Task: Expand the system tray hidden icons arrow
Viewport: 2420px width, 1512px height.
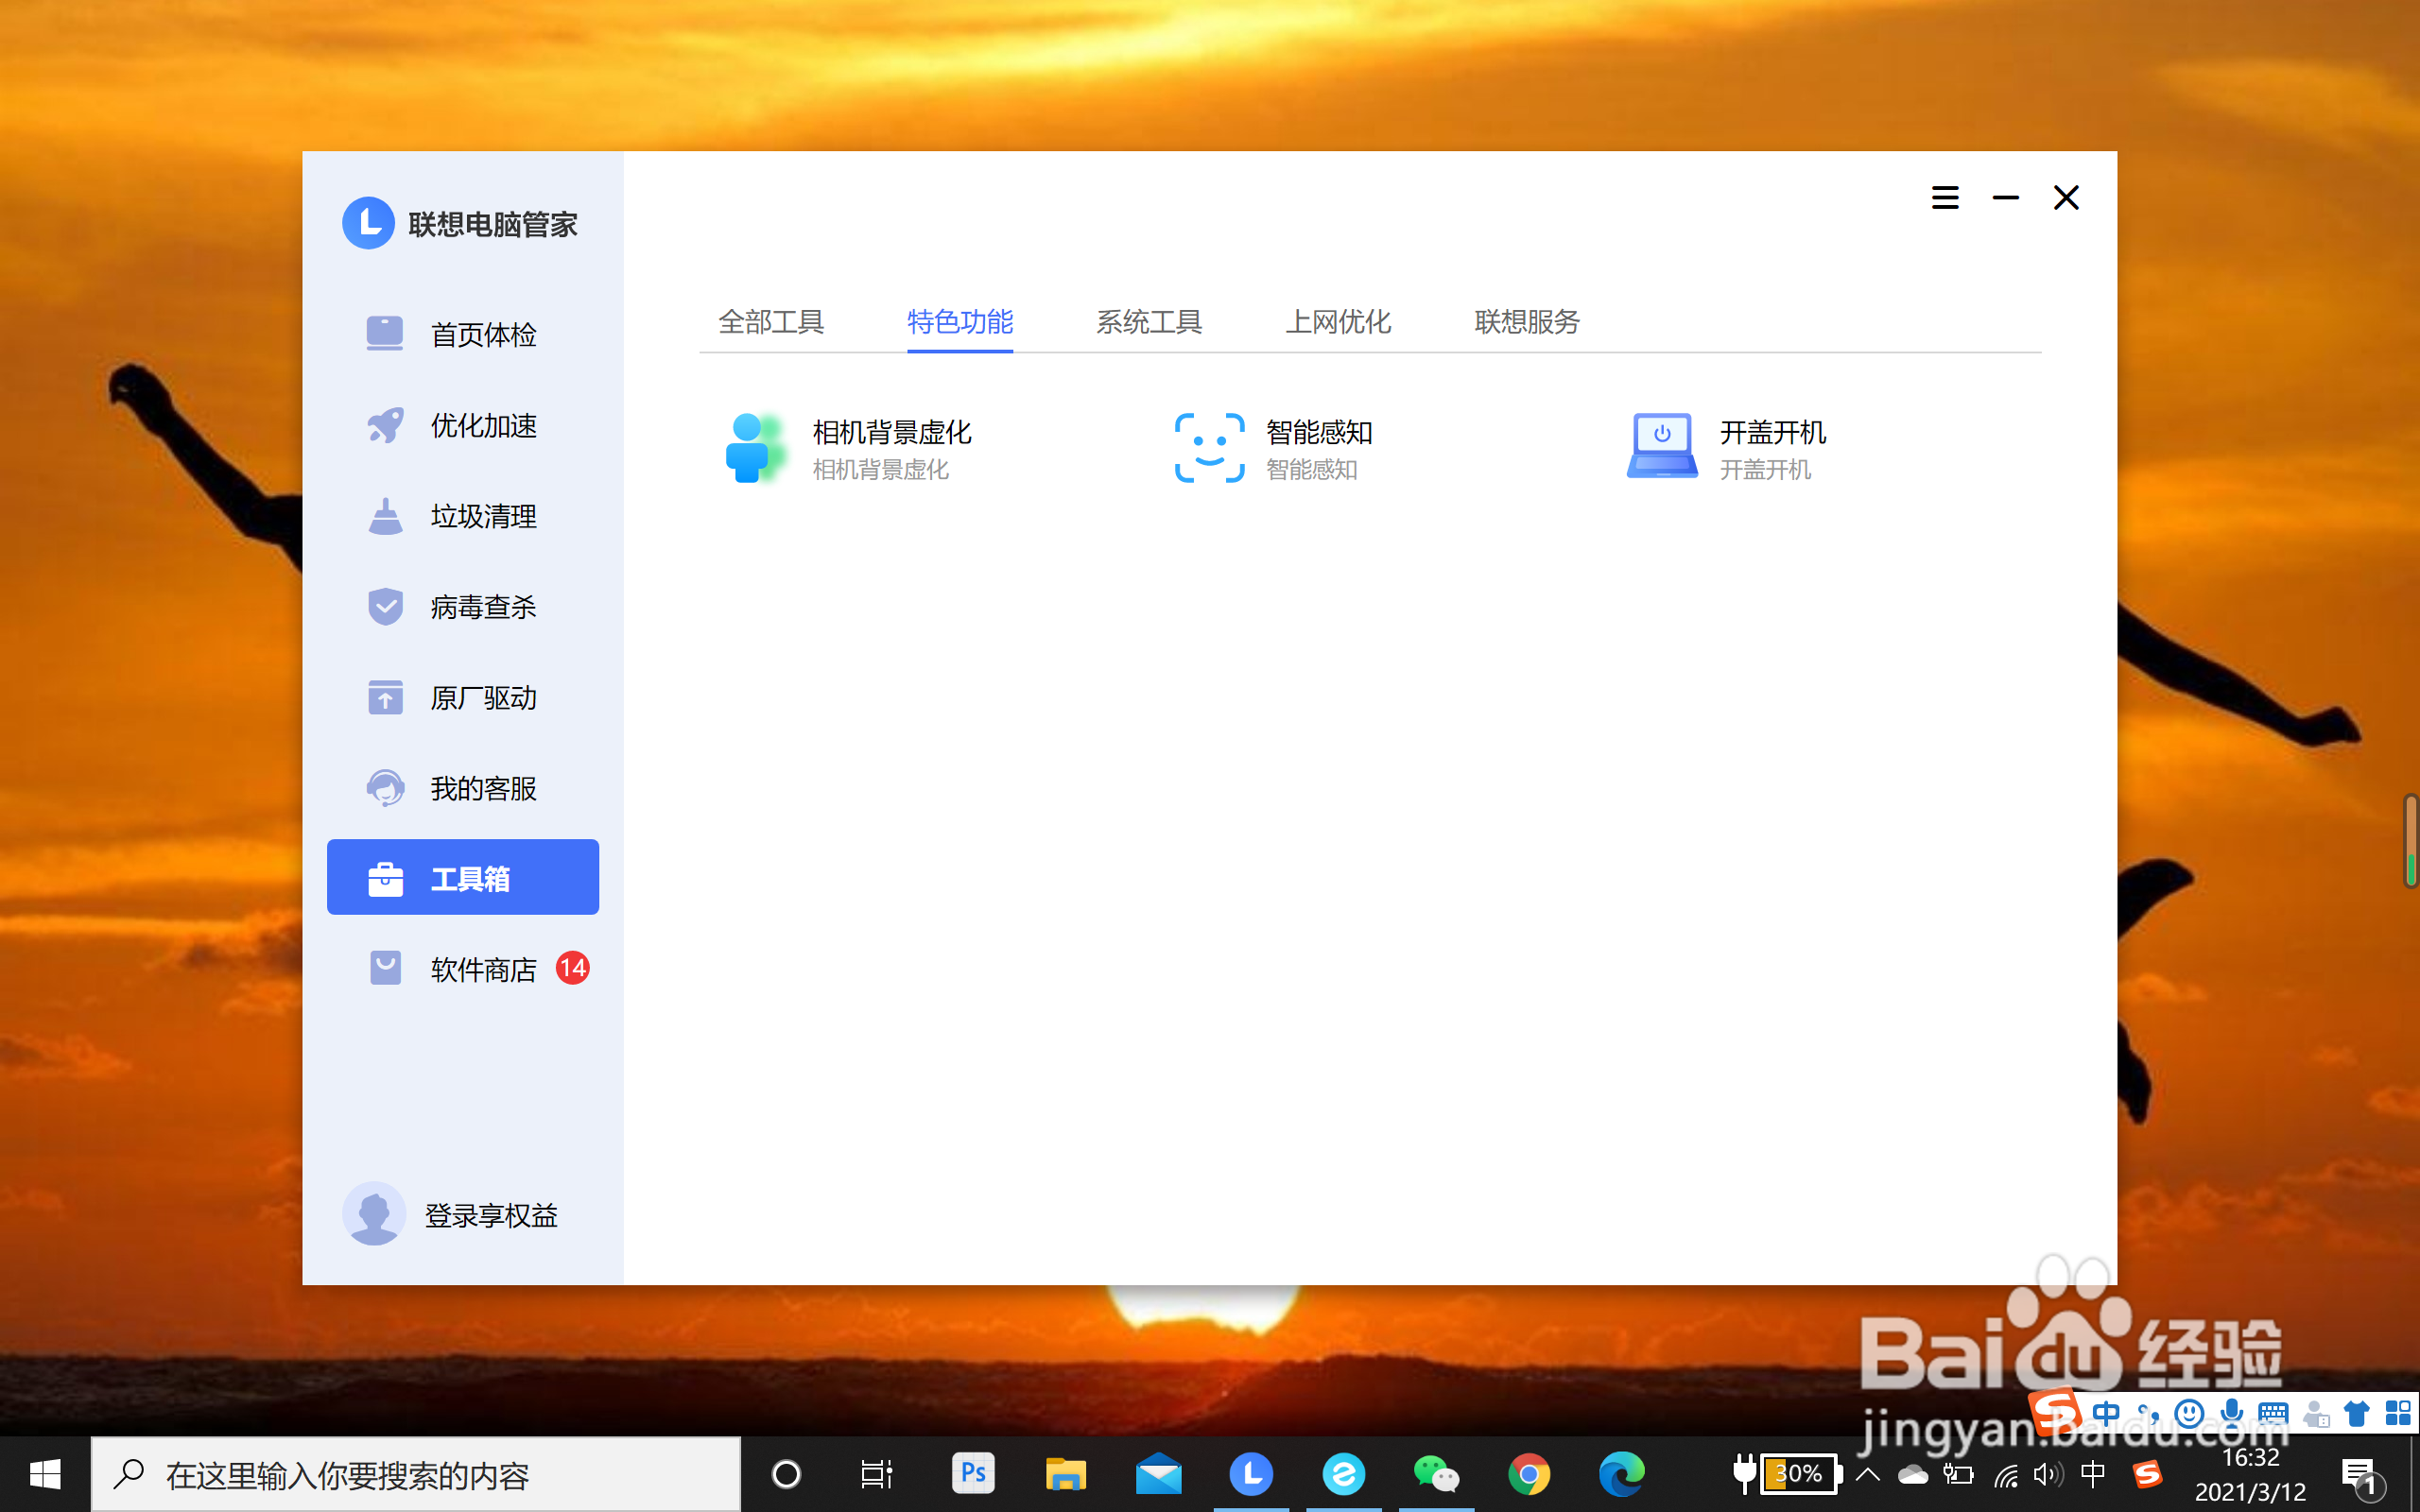Action: click(x=1867, y=1473)
